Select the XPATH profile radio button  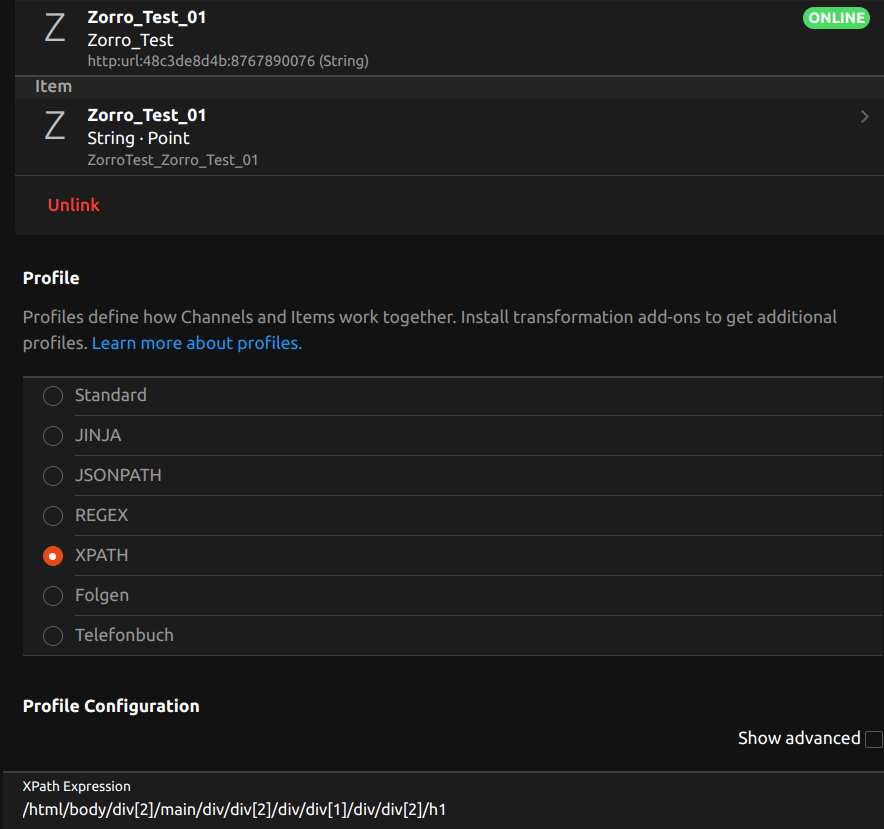click(x=53, y=556)
